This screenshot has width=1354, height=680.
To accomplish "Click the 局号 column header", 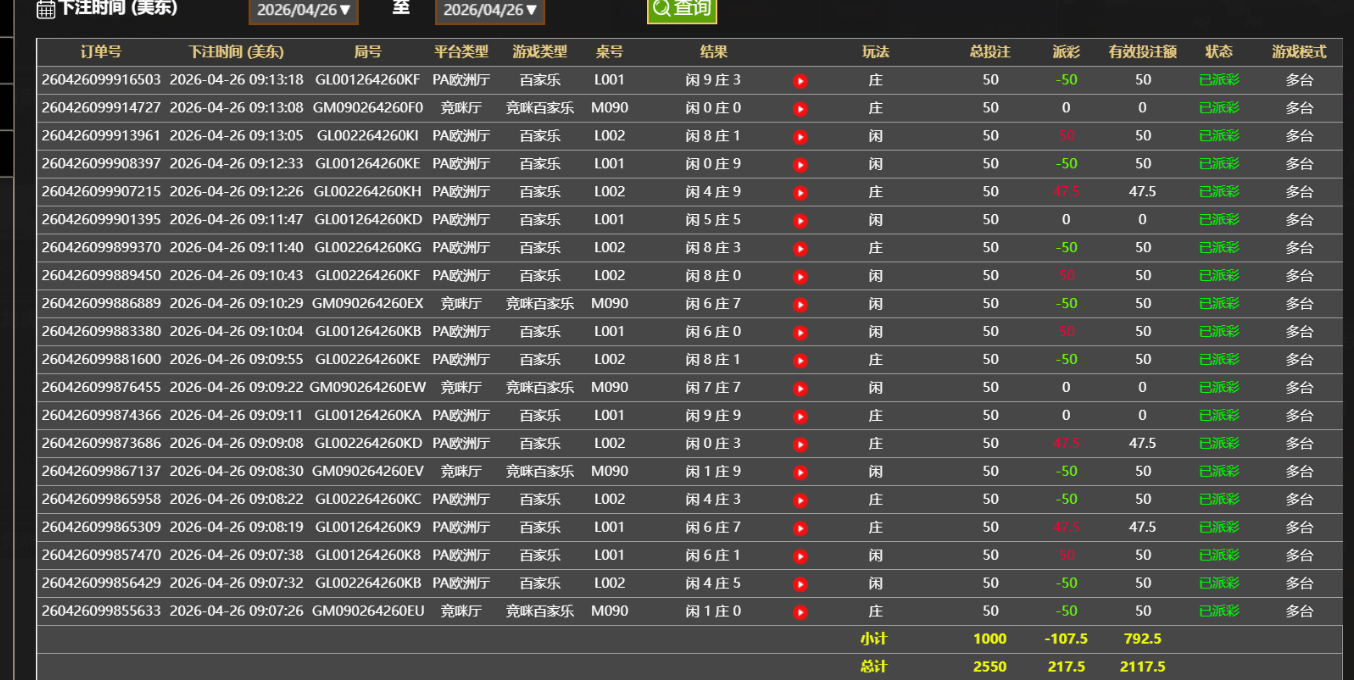I will click(x=368, y=52).
